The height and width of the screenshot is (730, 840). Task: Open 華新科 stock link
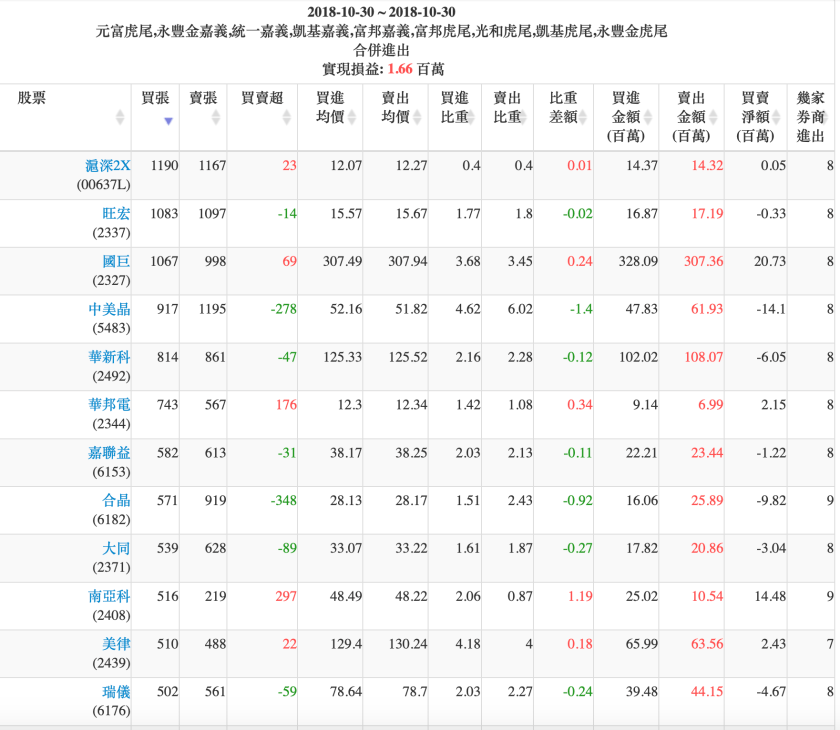(x=110, y=357)
